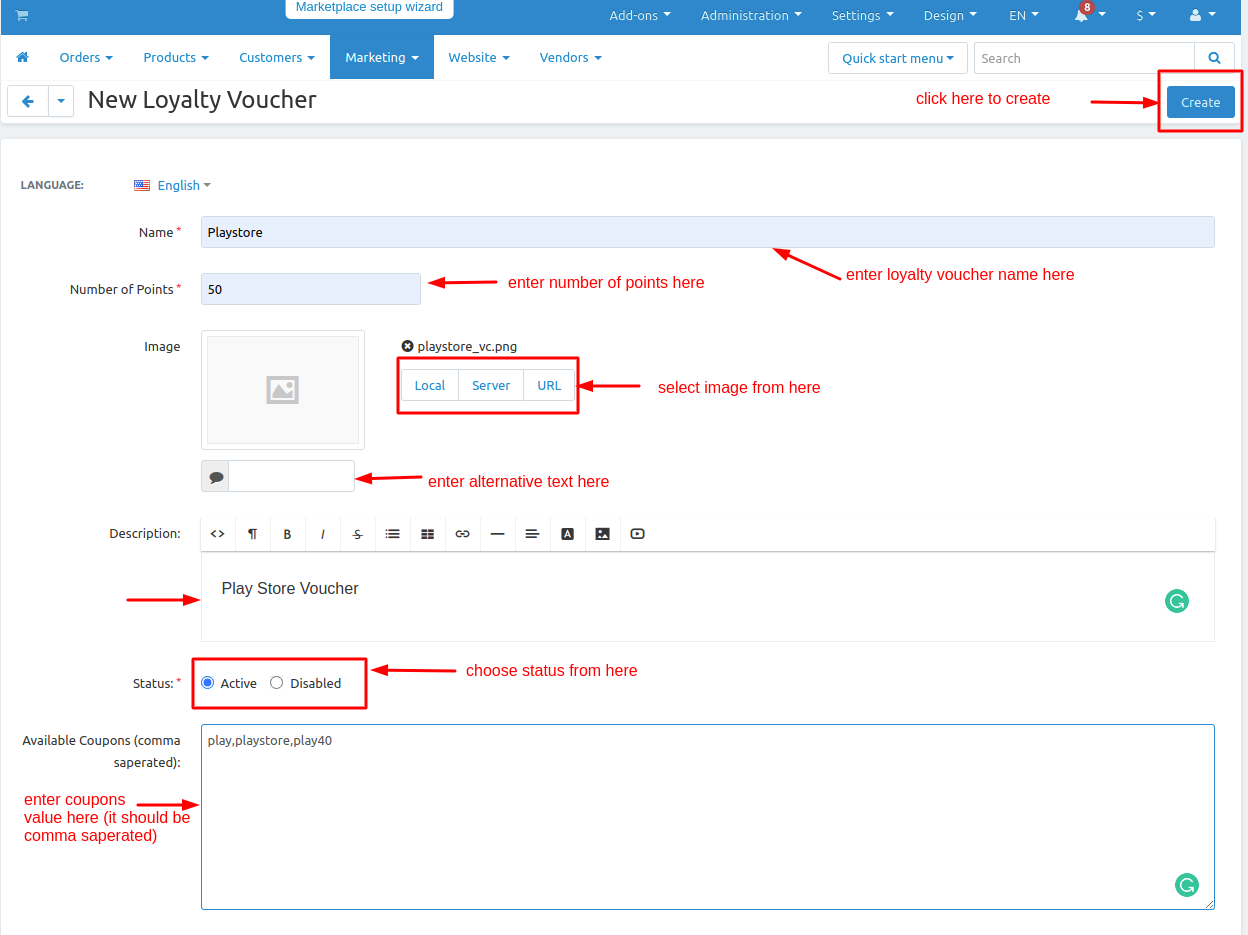
Task: Focus the Name field containing Playstore
Action: (707, 232)
